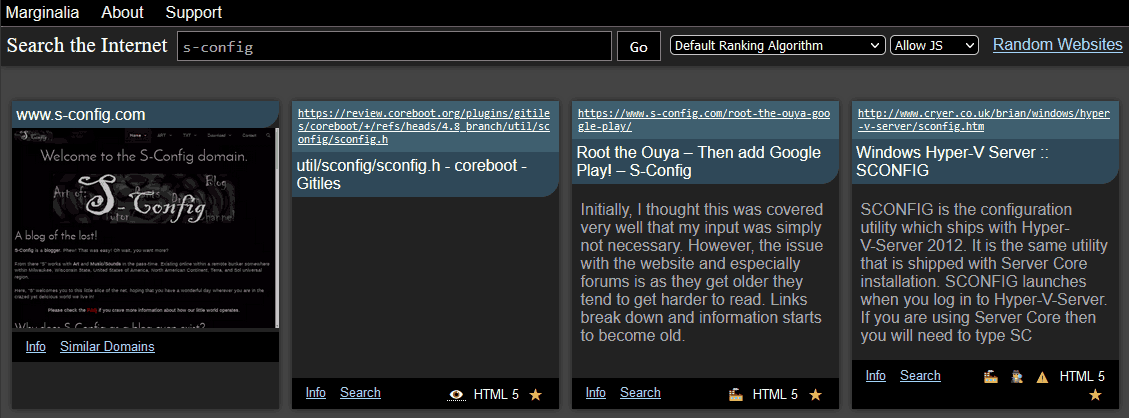The width and height of the screenshot is (1129, 418).
Task: Open the Info link on the www.s-config.com card
Action: point(36,347)
